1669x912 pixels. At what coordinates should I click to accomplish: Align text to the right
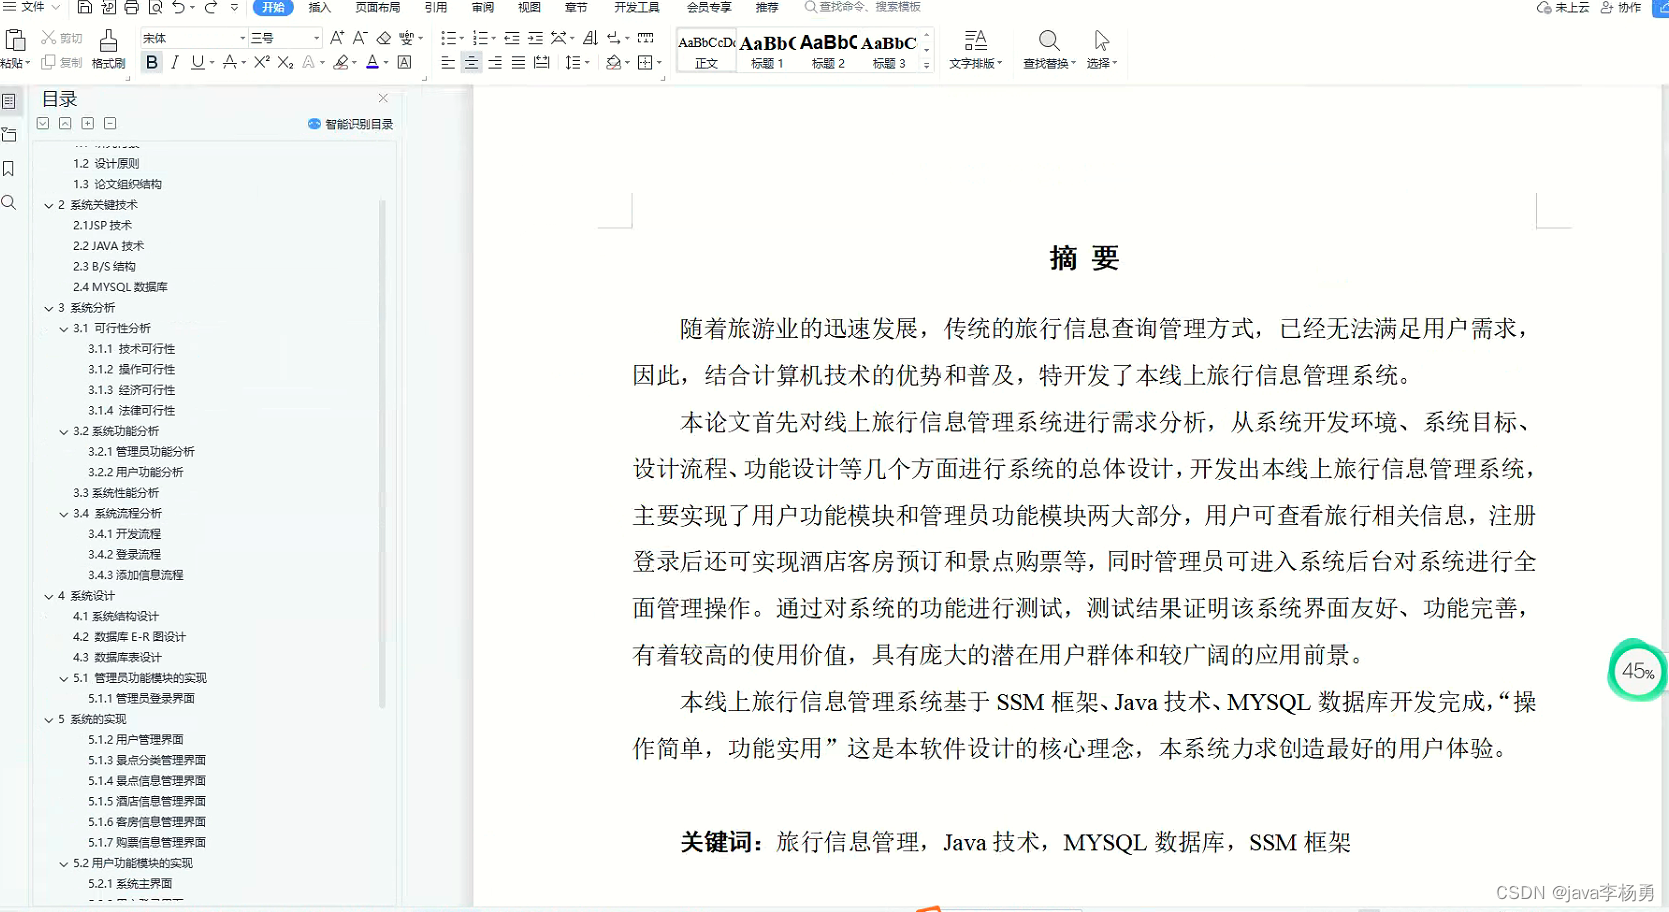pos(495,62)
